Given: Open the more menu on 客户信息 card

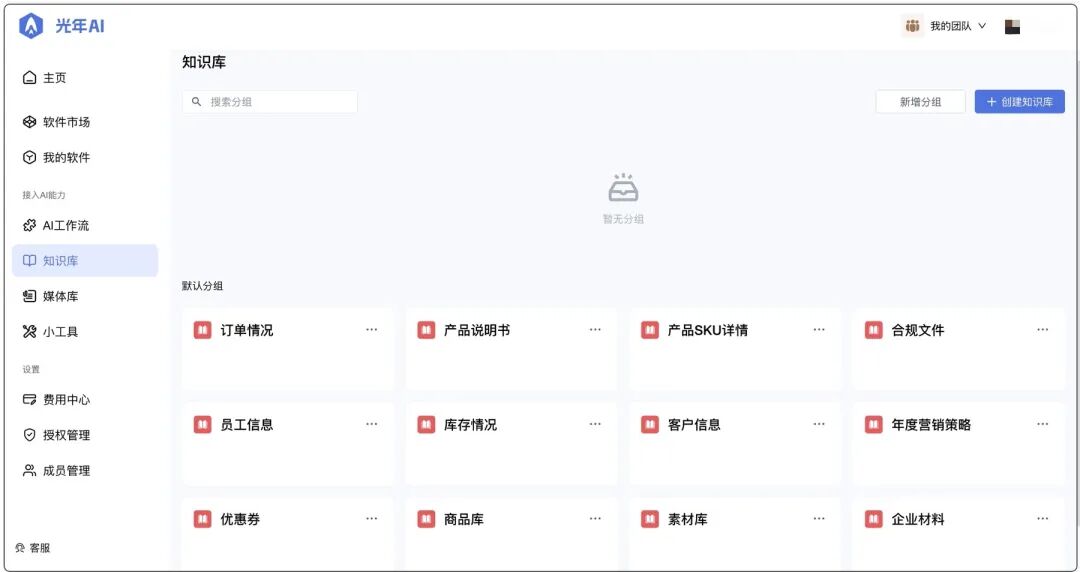Looking at the screenshot, I should (819, 424).
